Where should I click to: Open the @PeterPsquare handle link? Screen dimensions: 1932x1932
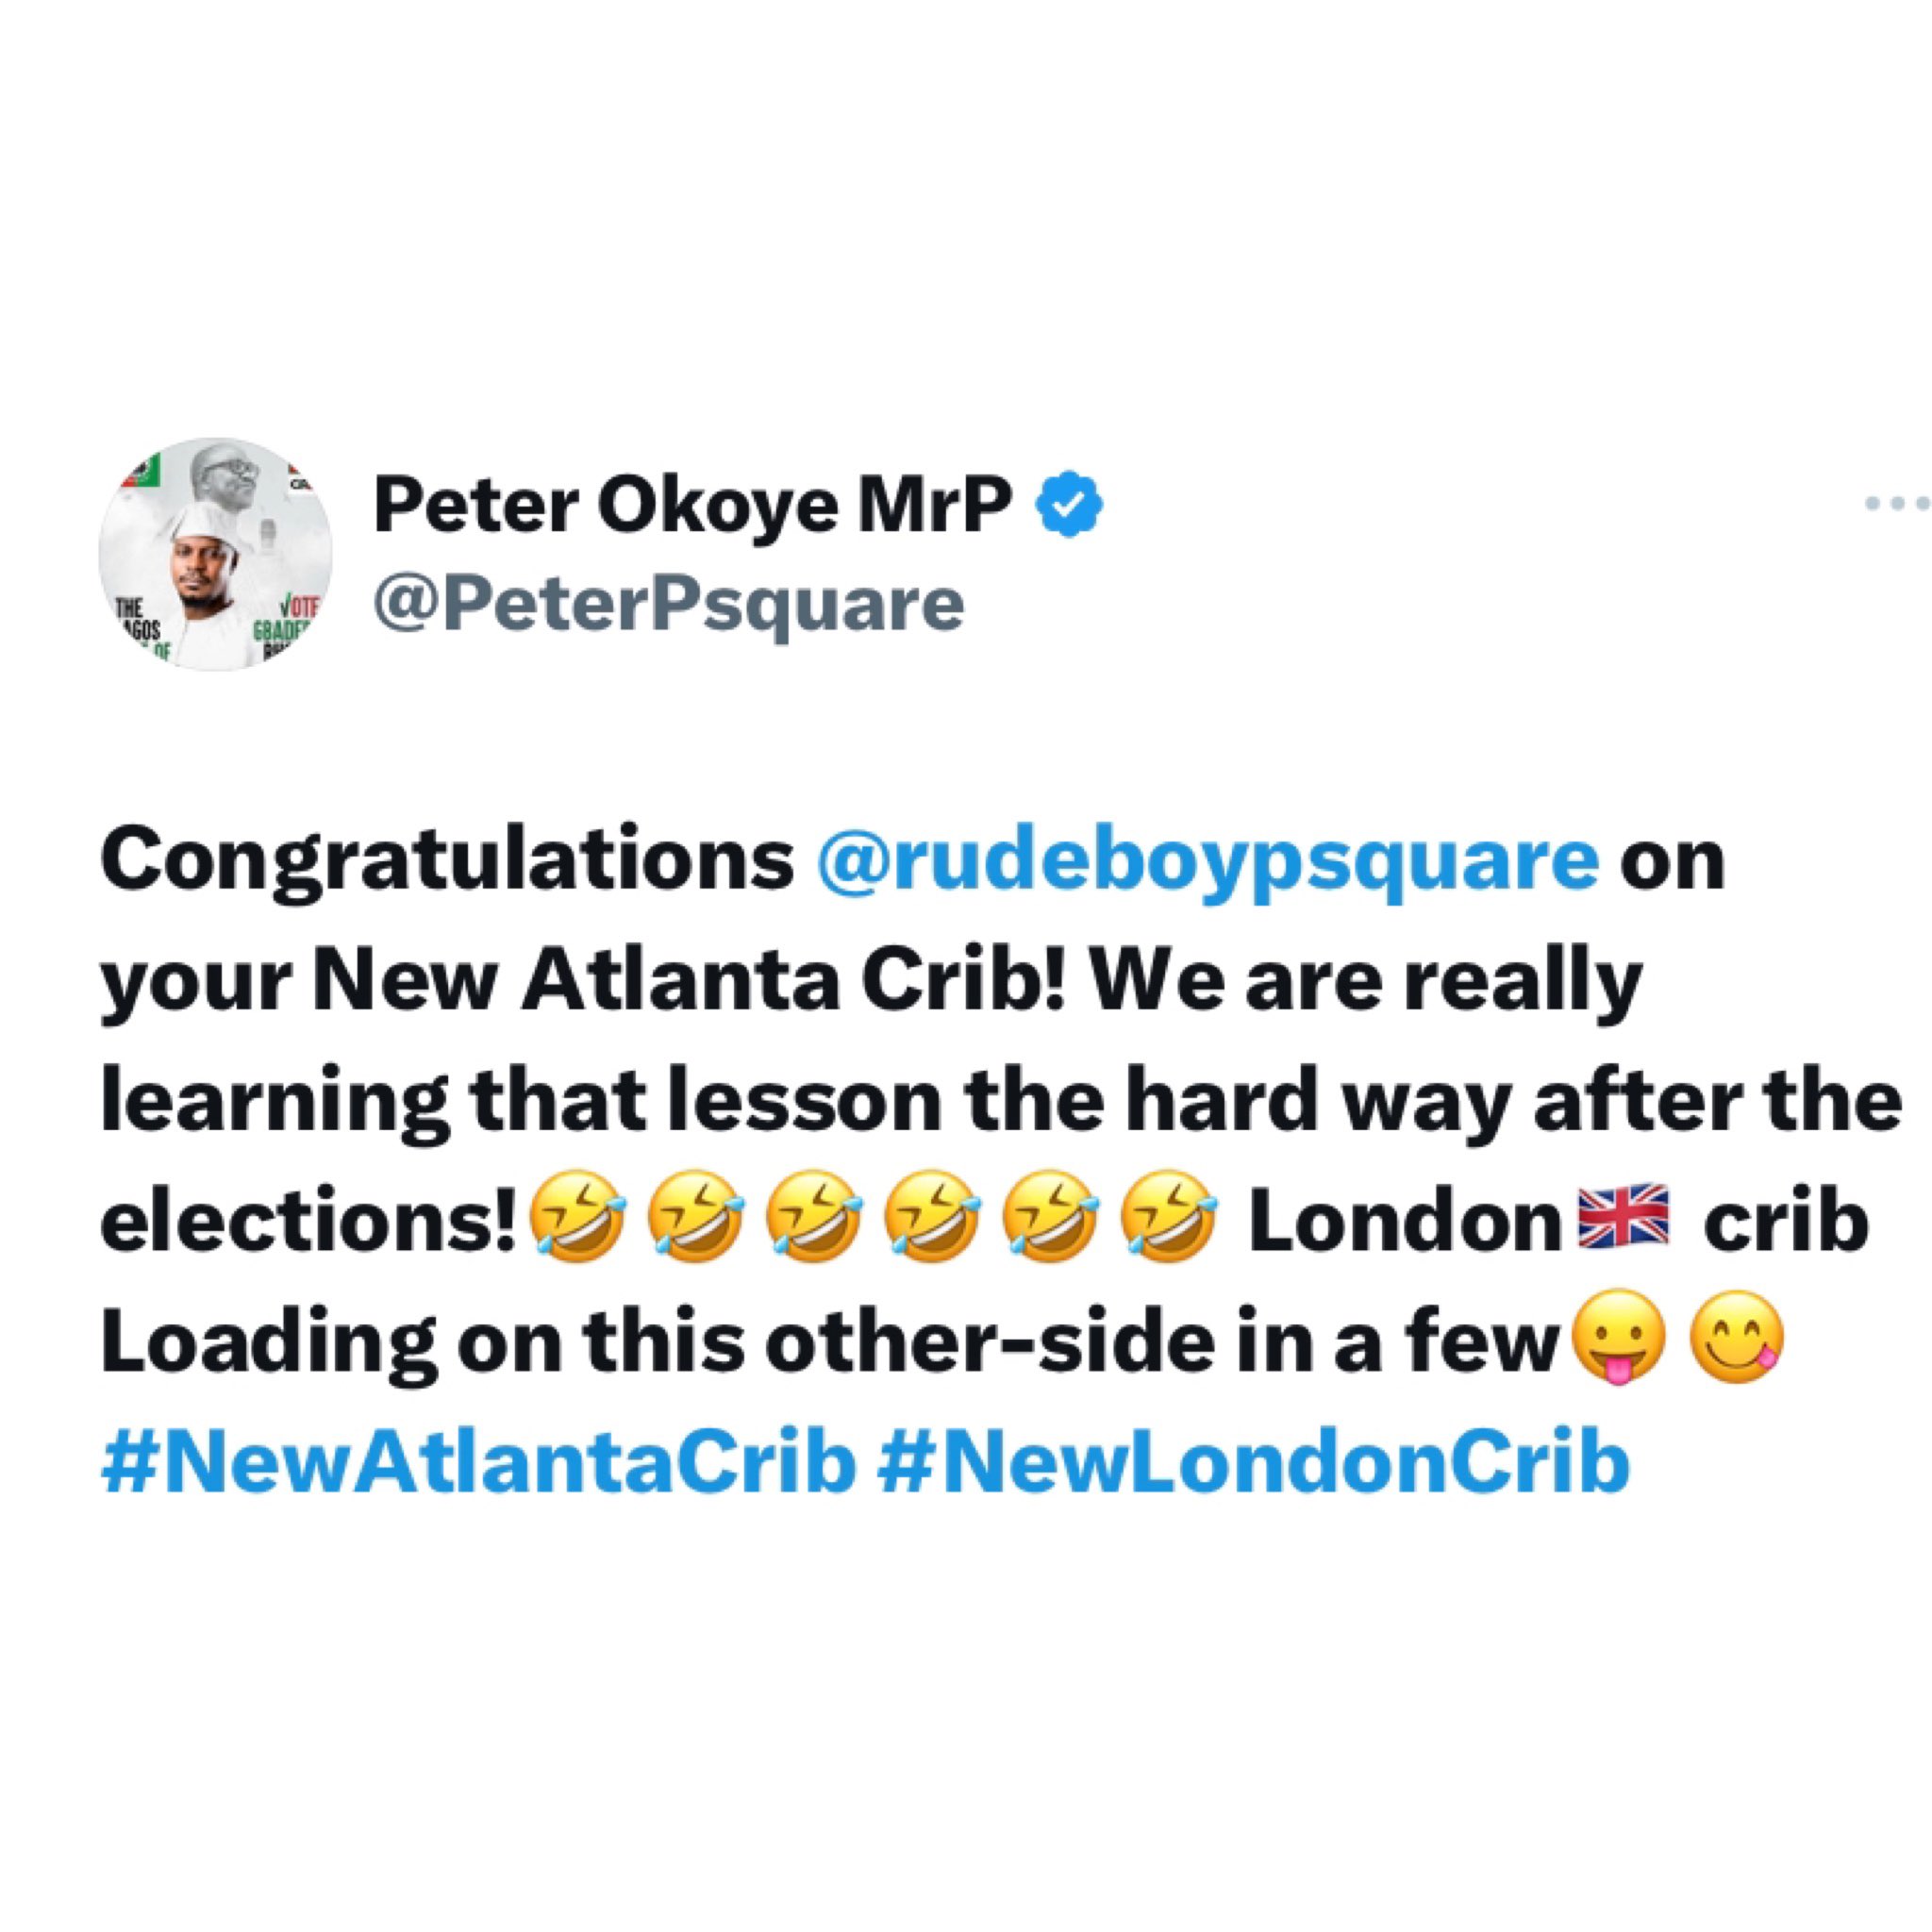[668, 604]
